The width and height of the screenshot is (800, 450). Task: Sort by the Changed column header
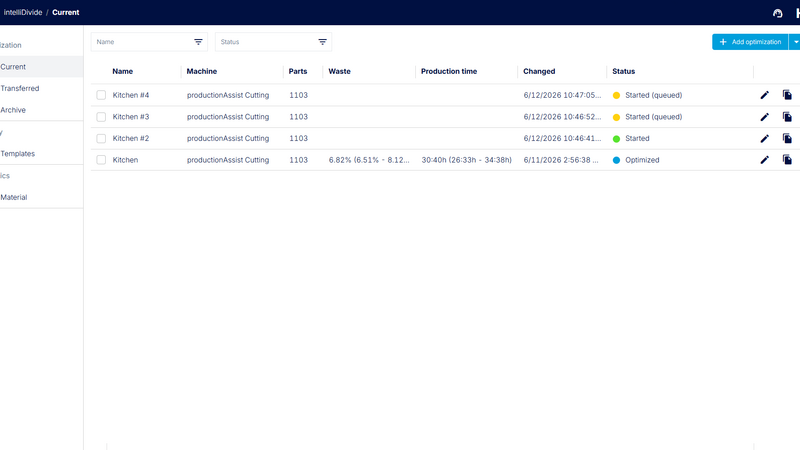point(539,71)
